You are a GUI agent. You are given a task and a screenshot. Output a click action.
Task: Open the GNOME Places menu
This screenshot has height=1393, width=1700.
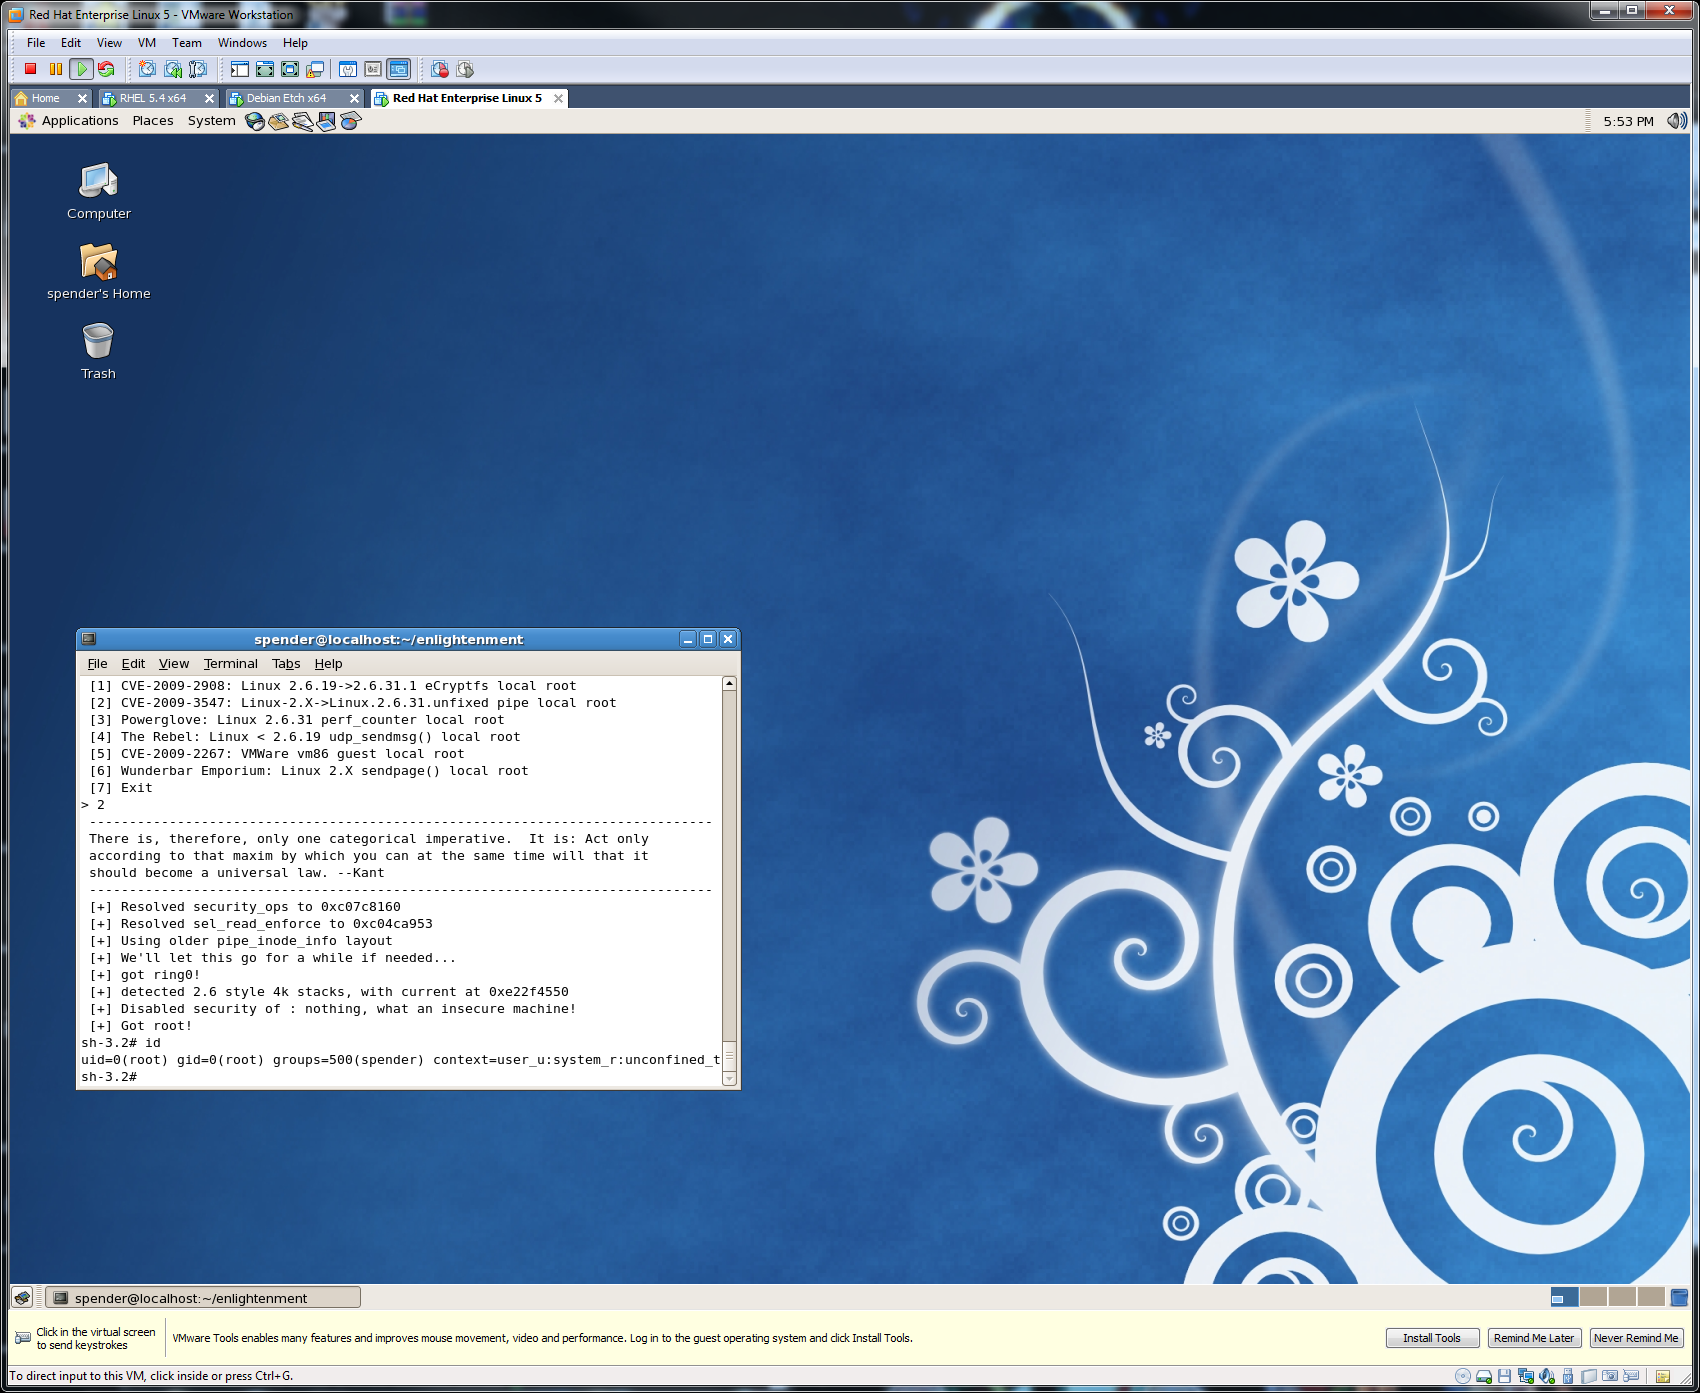point(153,121)
